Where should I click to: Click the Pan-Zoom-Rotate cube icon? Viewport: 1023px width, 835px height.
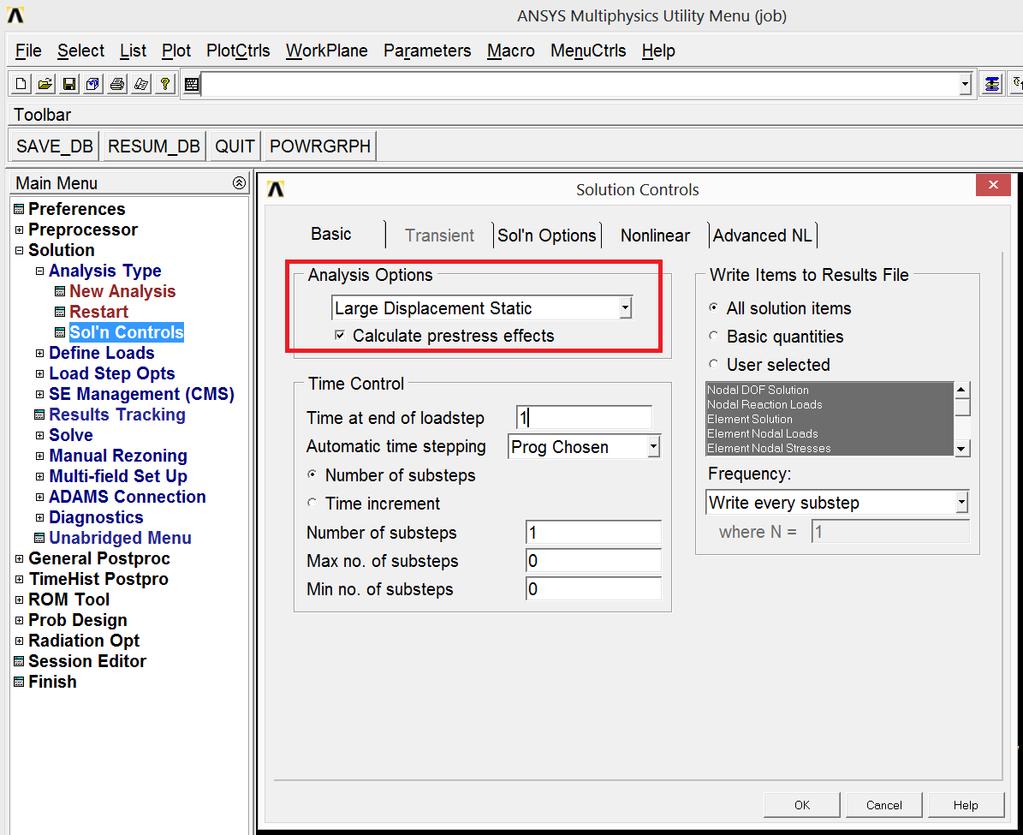tap(93, 84)
